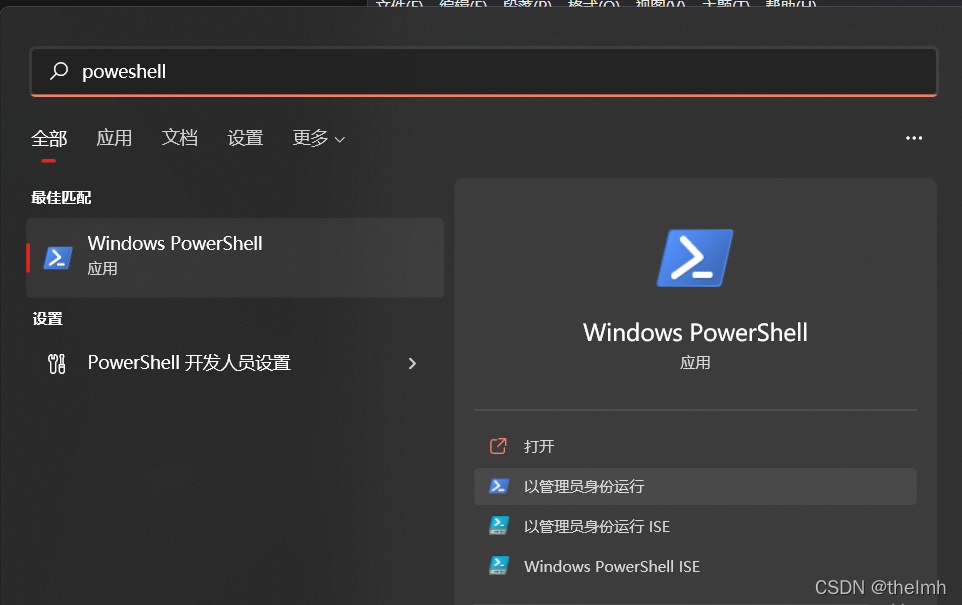Image resolution: width=962 pixels, height=605 pixels.
Task: Click the icon beside Windows PowerShell ISE
Action: pos(498,566)
